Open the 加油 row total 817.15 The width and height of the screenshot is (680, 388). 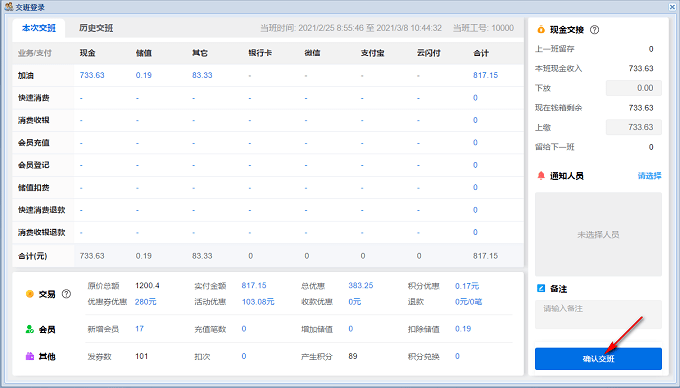pyautogui.click(x=485, y=75)
